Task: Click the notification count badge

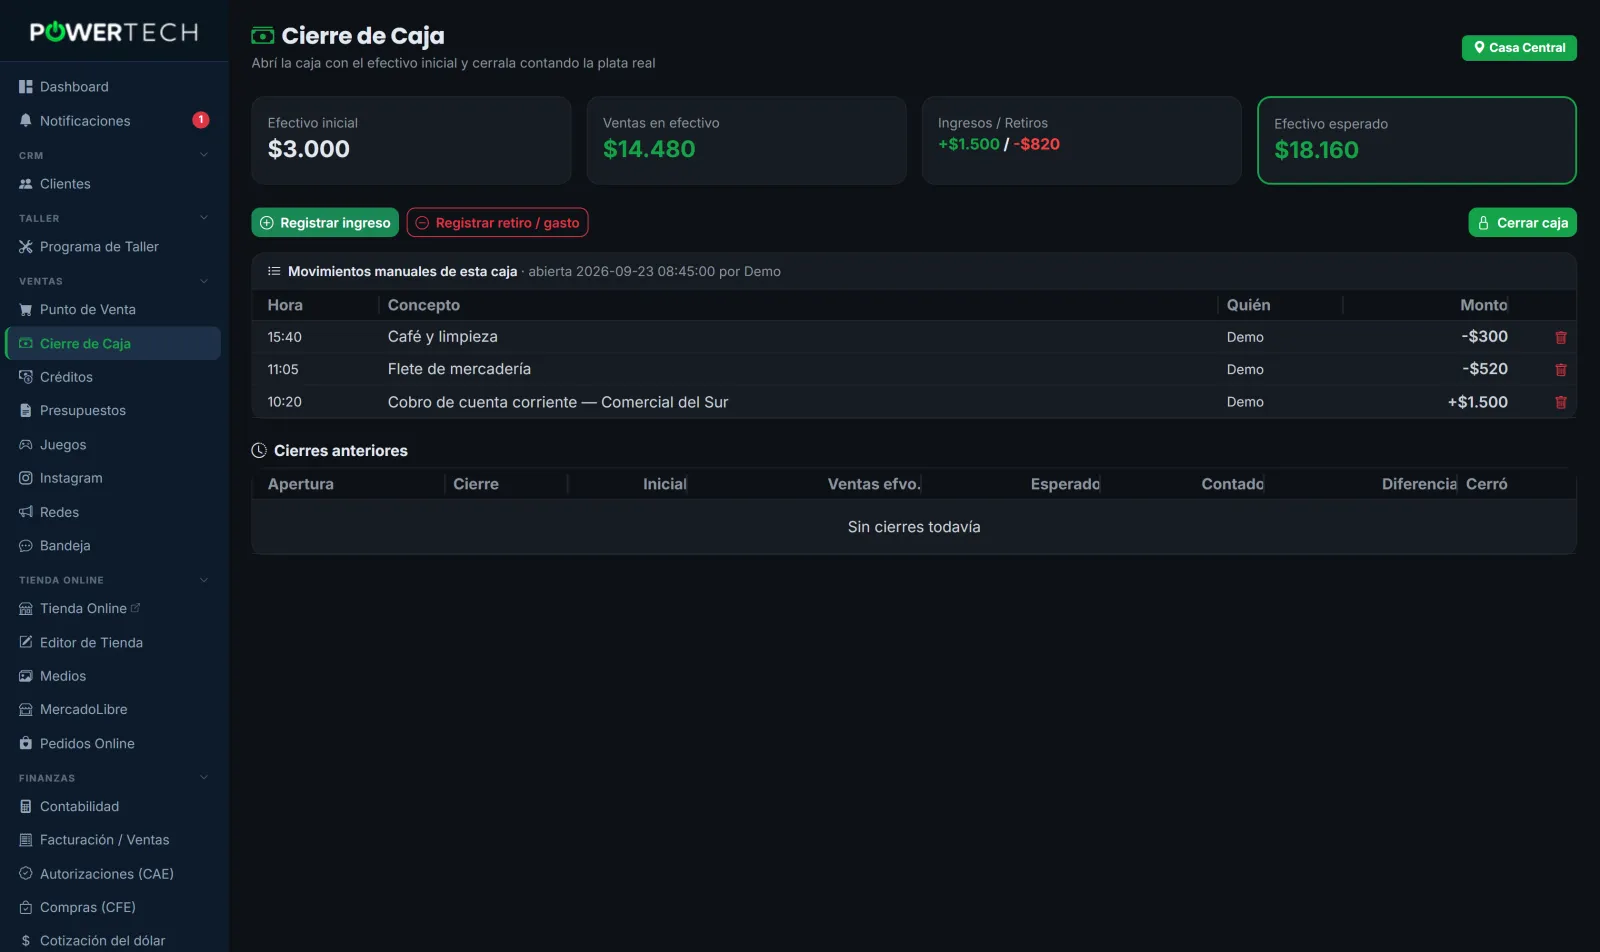Action: (201, 120)
